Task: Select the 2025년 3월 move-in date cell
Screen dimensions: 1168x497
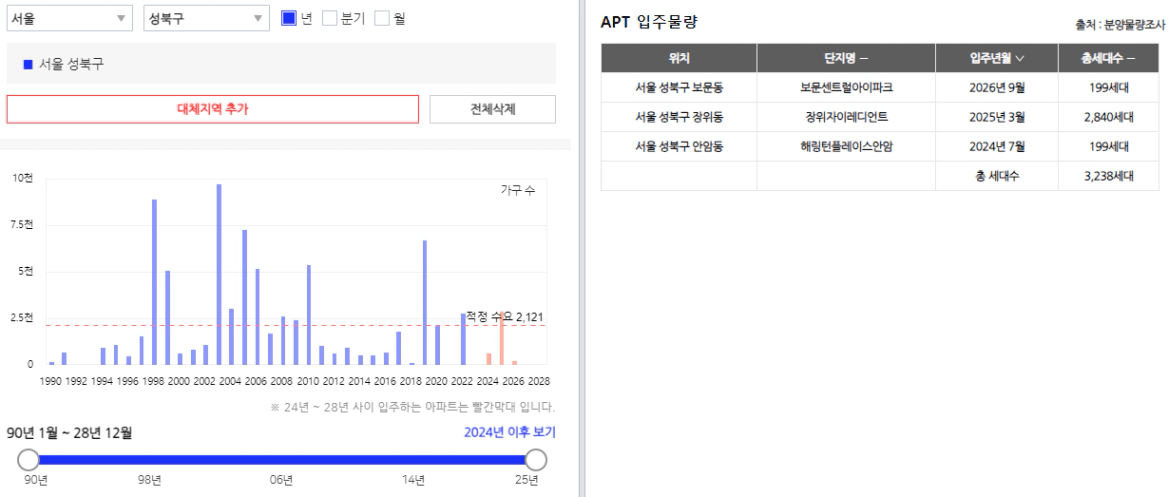Action: coord(997,117)
